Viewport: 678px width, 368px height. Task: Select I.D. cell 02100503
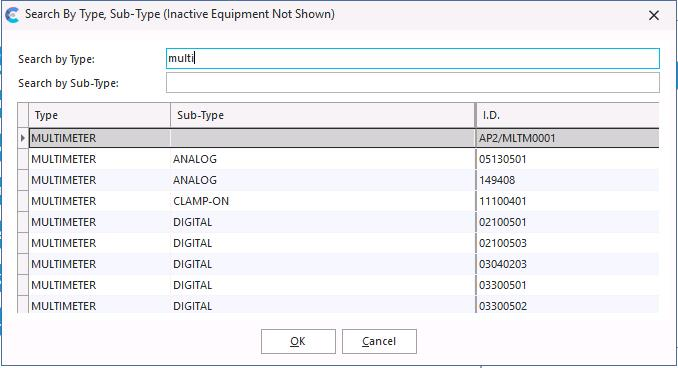[x=567, y=243]
